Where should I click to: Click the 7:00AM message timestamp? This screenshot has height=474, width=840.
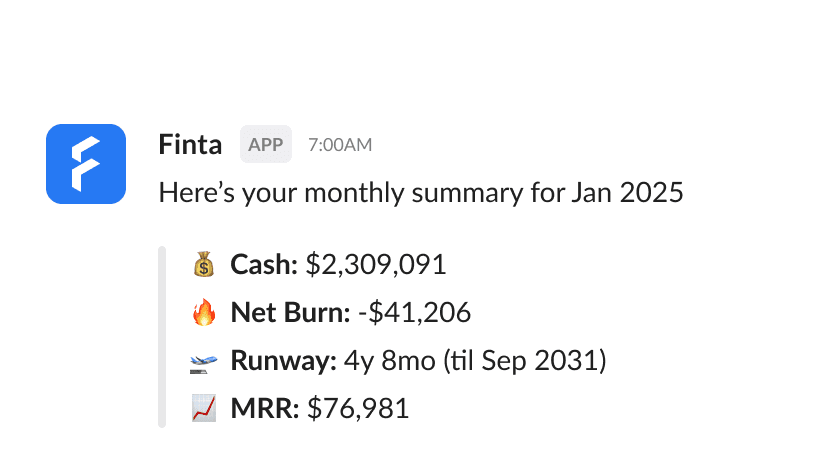pyautogui.click(x=340, y=145)
